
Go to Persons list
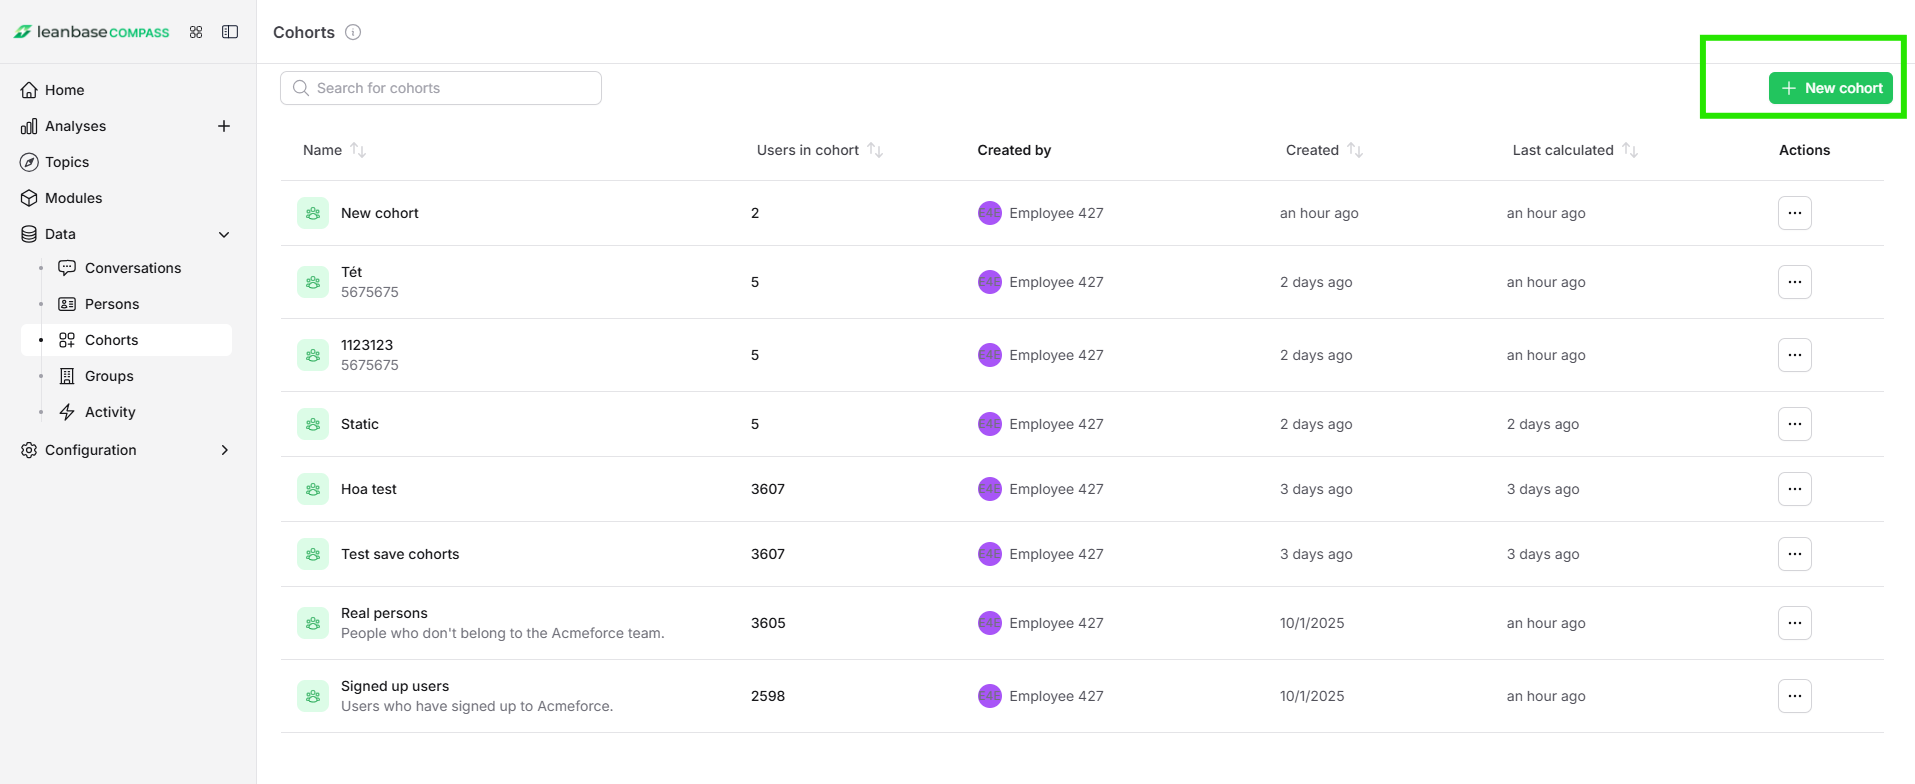pyautogui.click(x=111, y=304)
